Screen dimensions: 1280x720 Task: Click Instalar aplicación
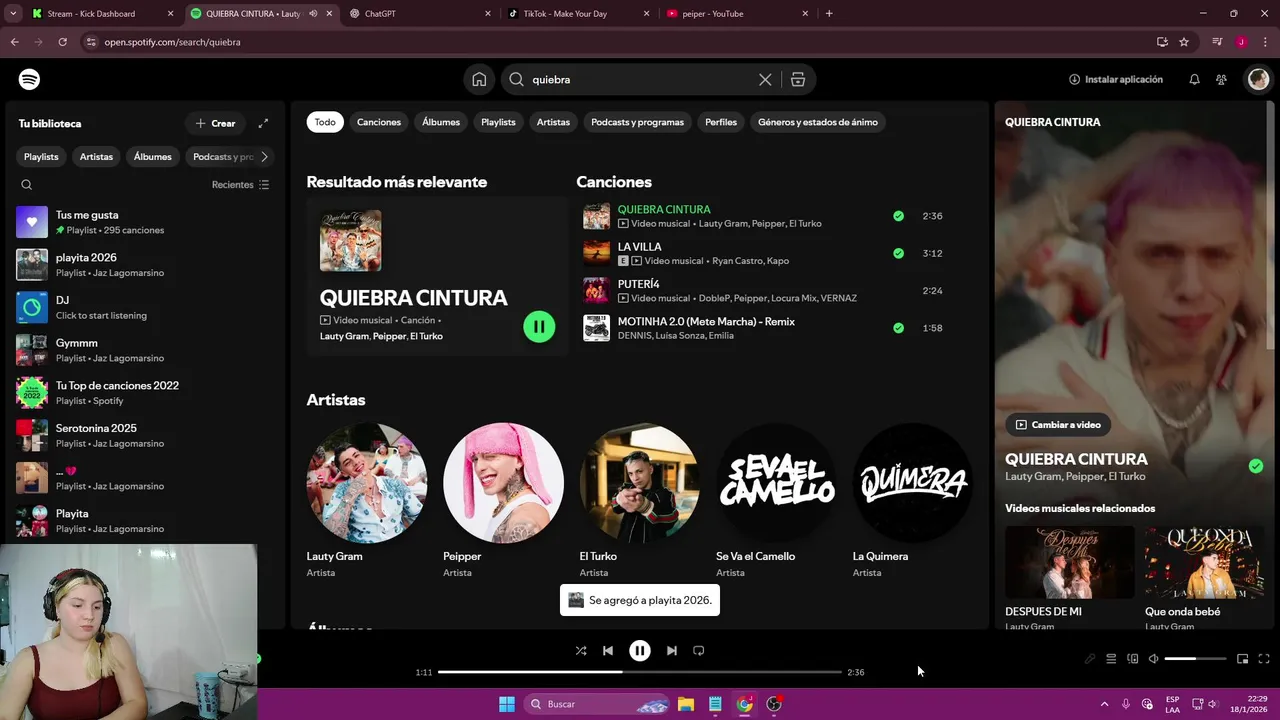point(1116,79)
